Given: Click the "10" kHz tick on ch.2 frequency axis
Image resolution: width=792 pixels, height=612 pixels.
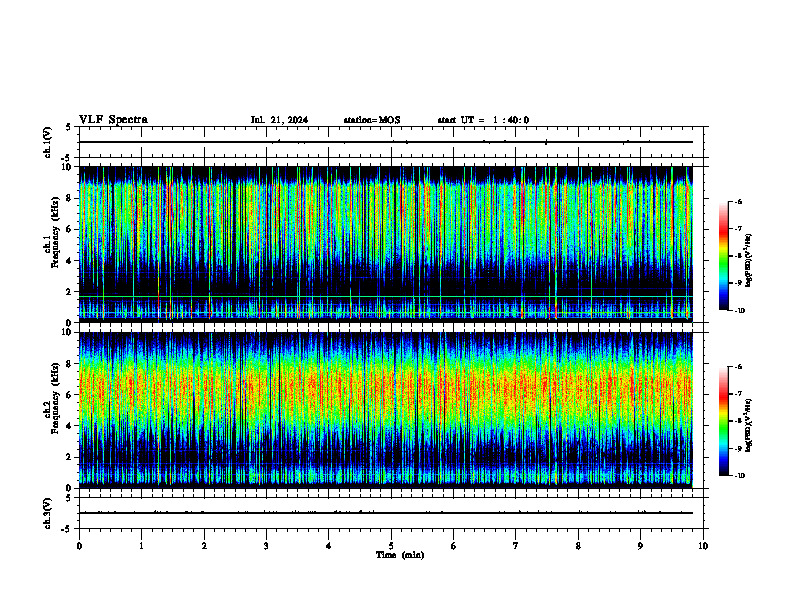Looking at the screenshot, I should (69, 332).
